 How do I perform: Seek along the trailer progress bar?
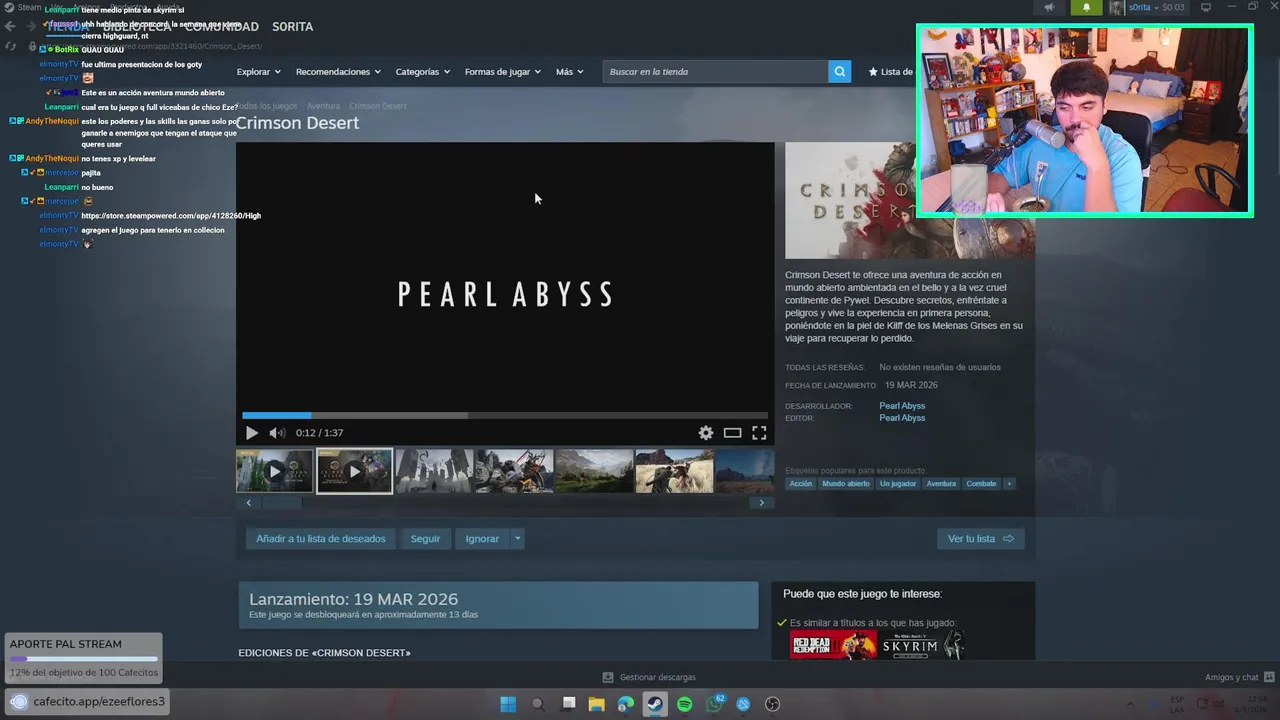click(x=505, y=415)
